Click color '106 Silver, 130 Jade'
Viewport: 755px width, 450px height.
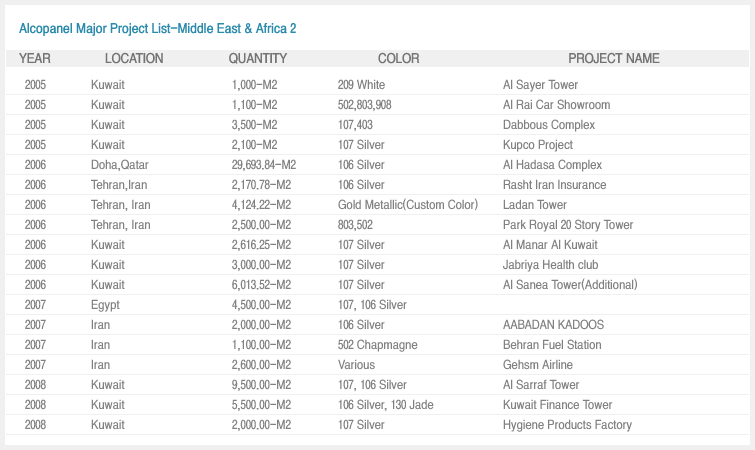pos(385,405)
